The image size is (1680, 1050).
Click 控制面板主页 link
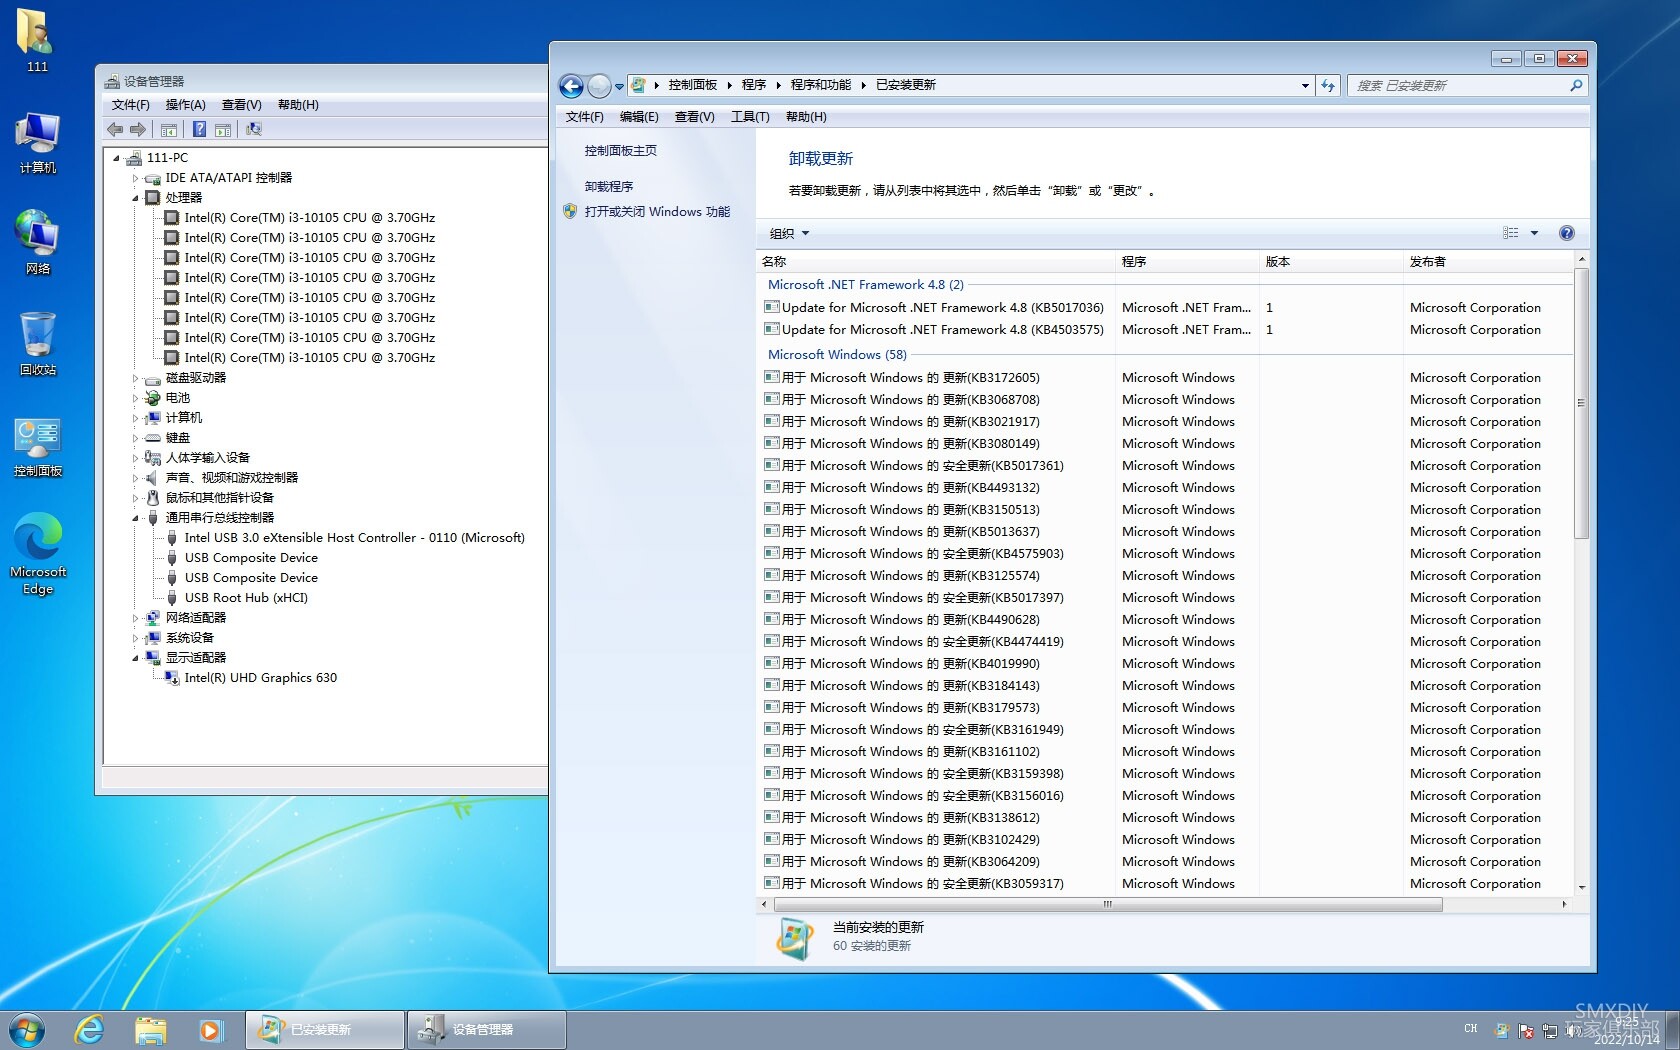tap(621, 151)
